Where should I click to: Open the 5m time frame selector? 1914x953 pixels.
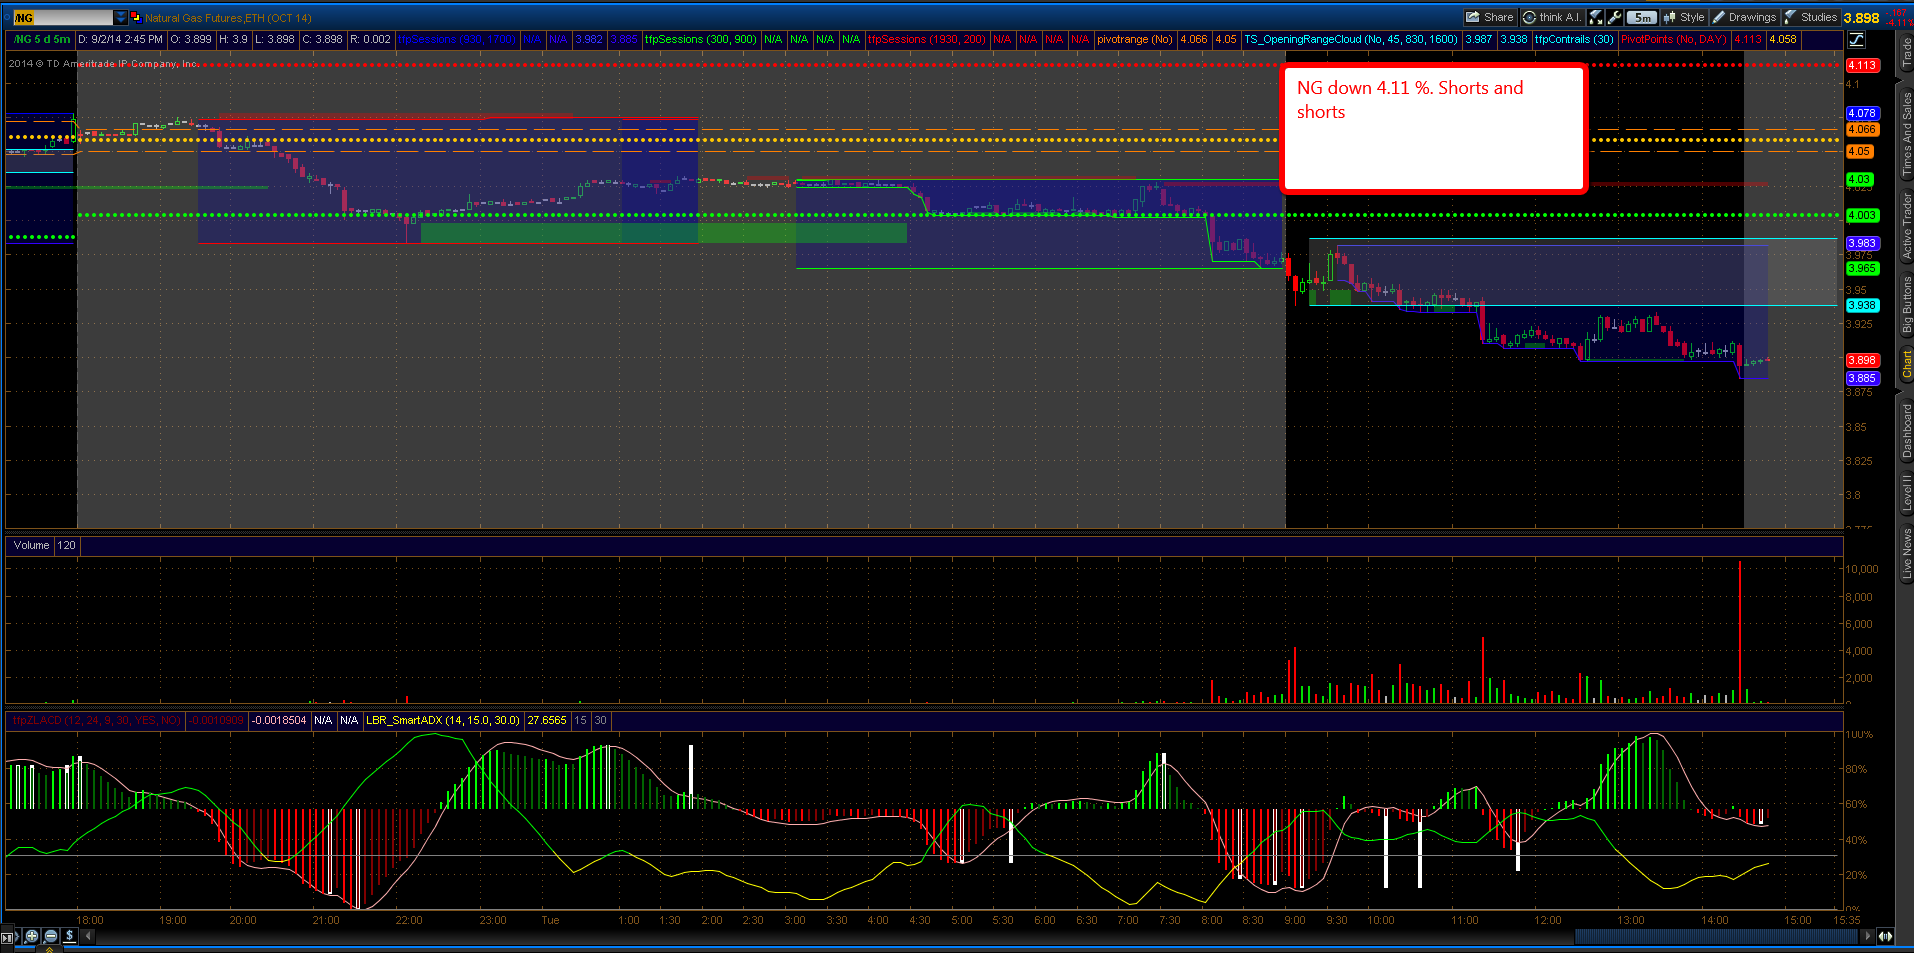(1642, 17)
